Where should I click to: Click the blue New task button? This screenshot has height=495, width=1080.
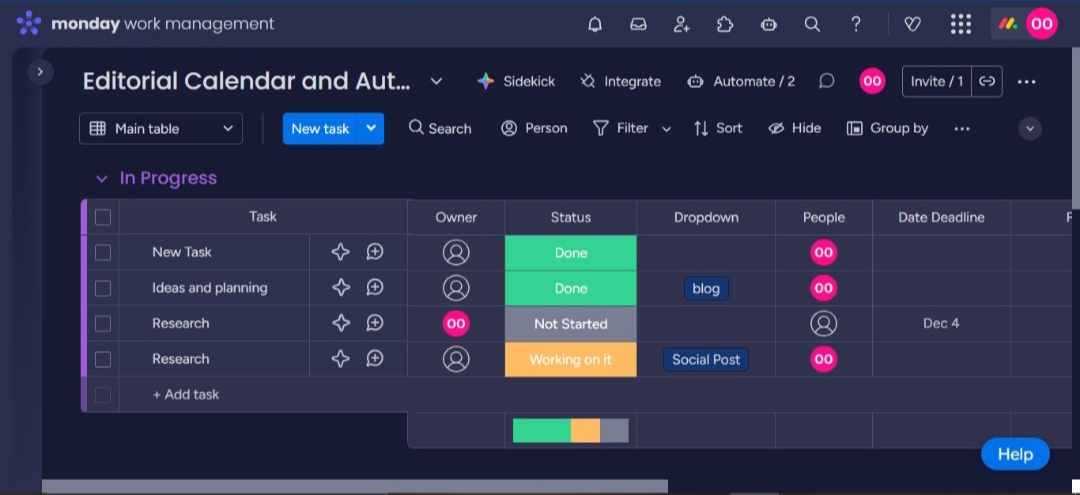(x=320, y=129)
